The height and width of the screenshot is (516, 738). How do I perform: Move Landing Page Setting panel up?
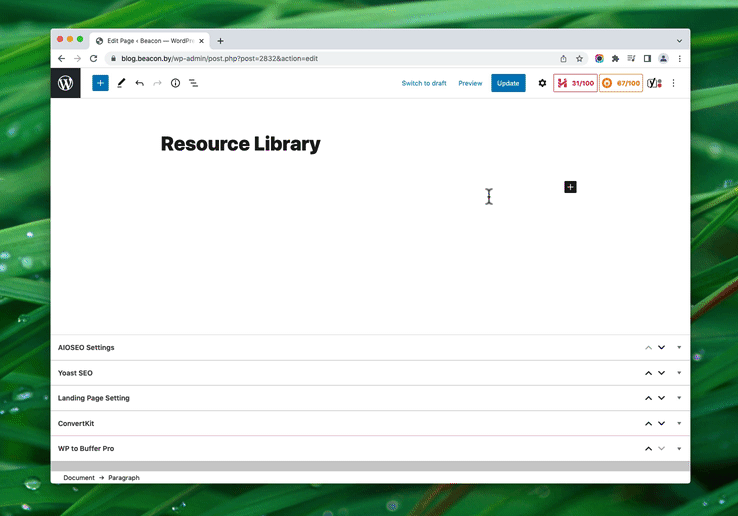click(x=648, y=398)
